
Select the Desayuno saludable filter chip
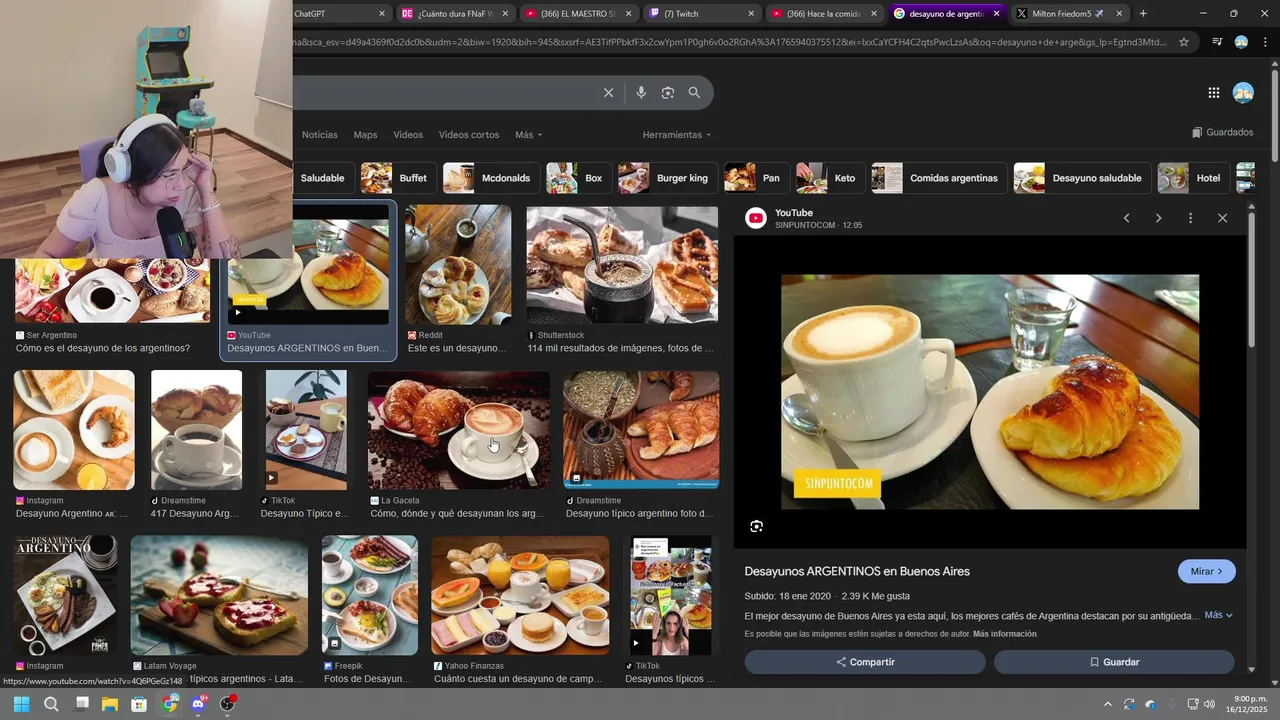(1082, 178)
